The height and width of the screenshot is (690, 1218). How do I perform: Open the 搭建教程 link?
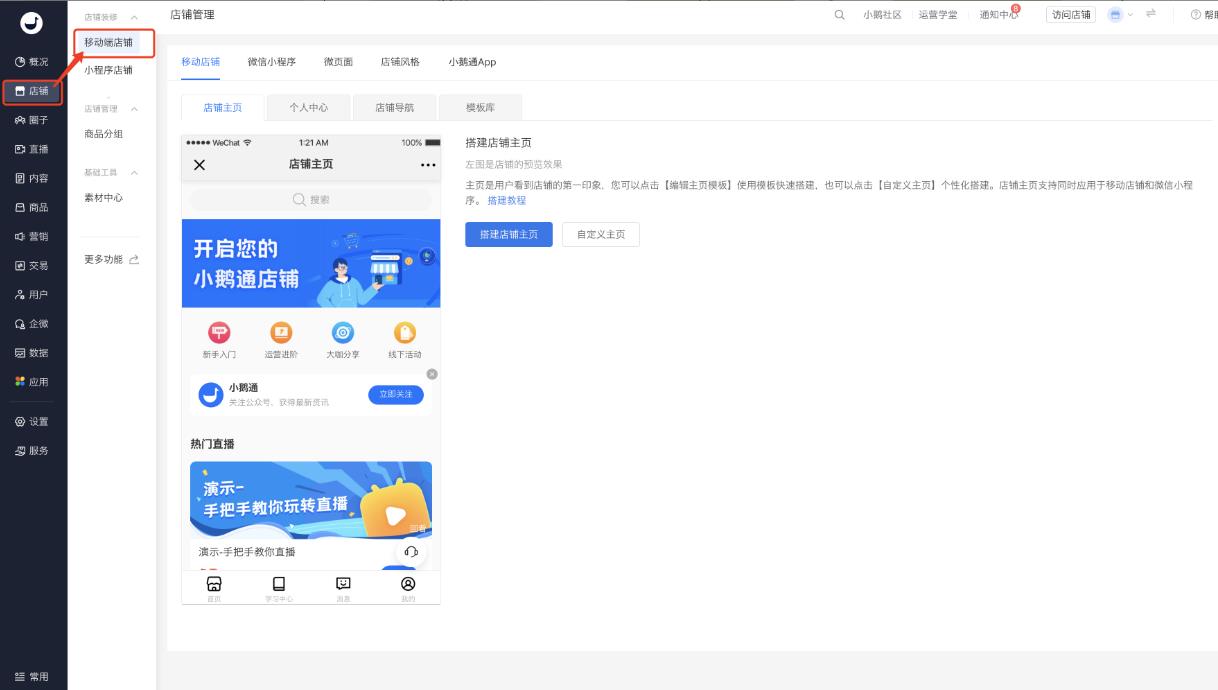(x=507, y=201)
